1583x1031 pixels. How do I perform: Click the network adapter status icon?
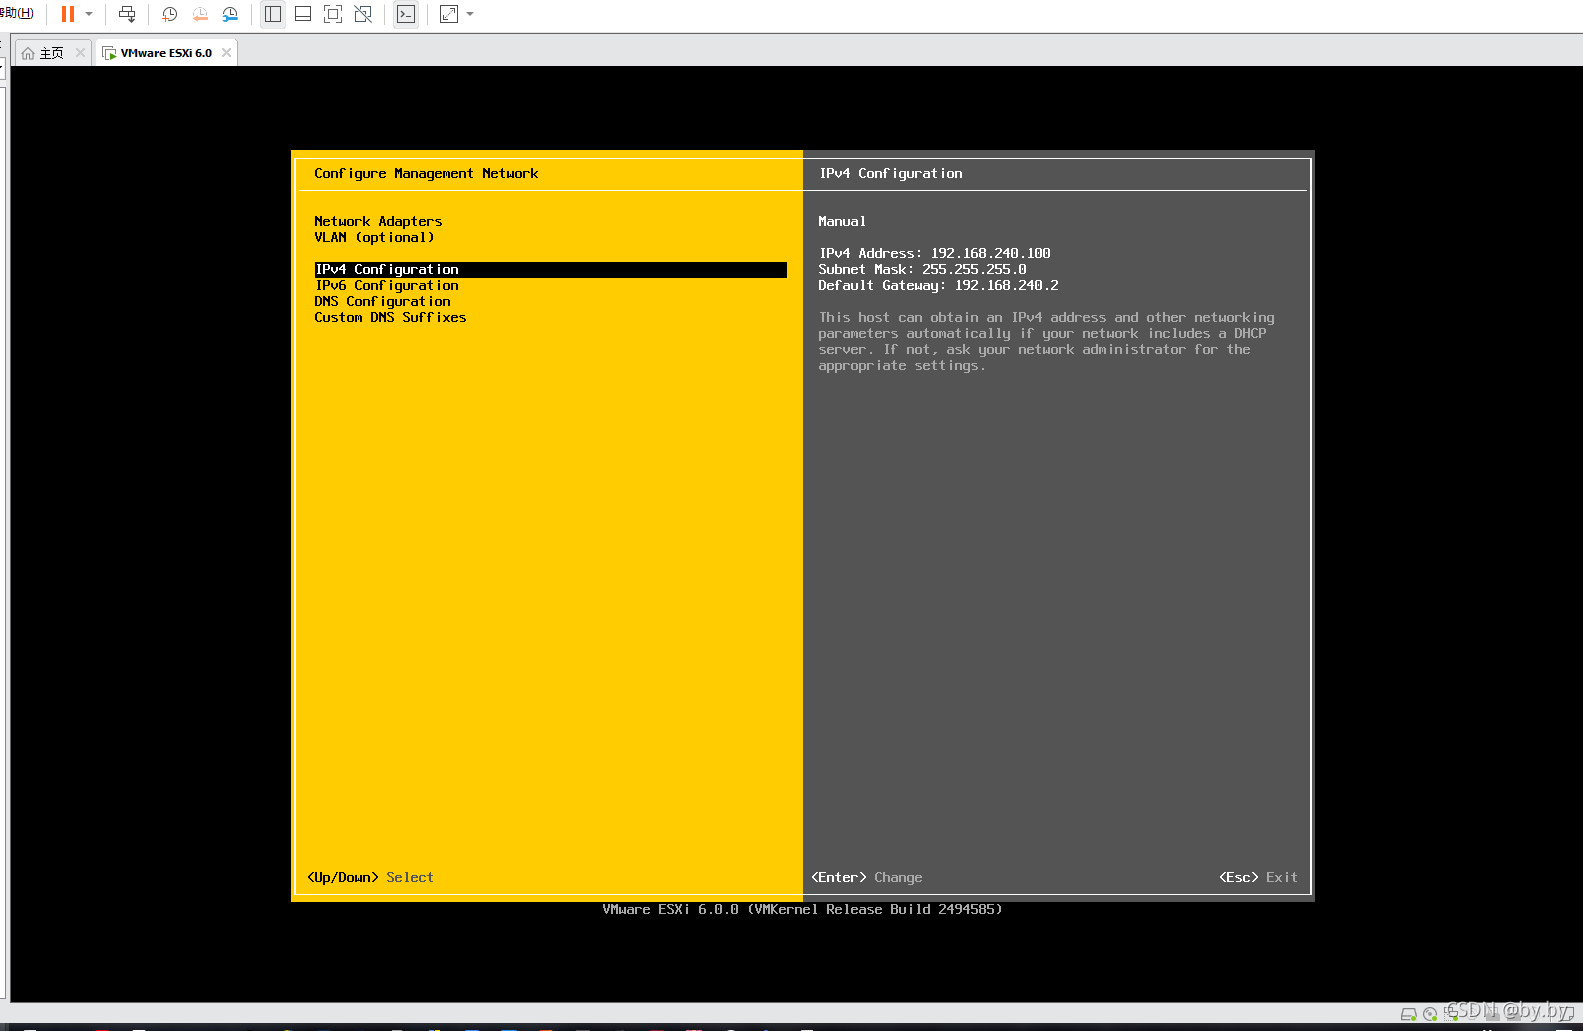tap(1451, 1013)
